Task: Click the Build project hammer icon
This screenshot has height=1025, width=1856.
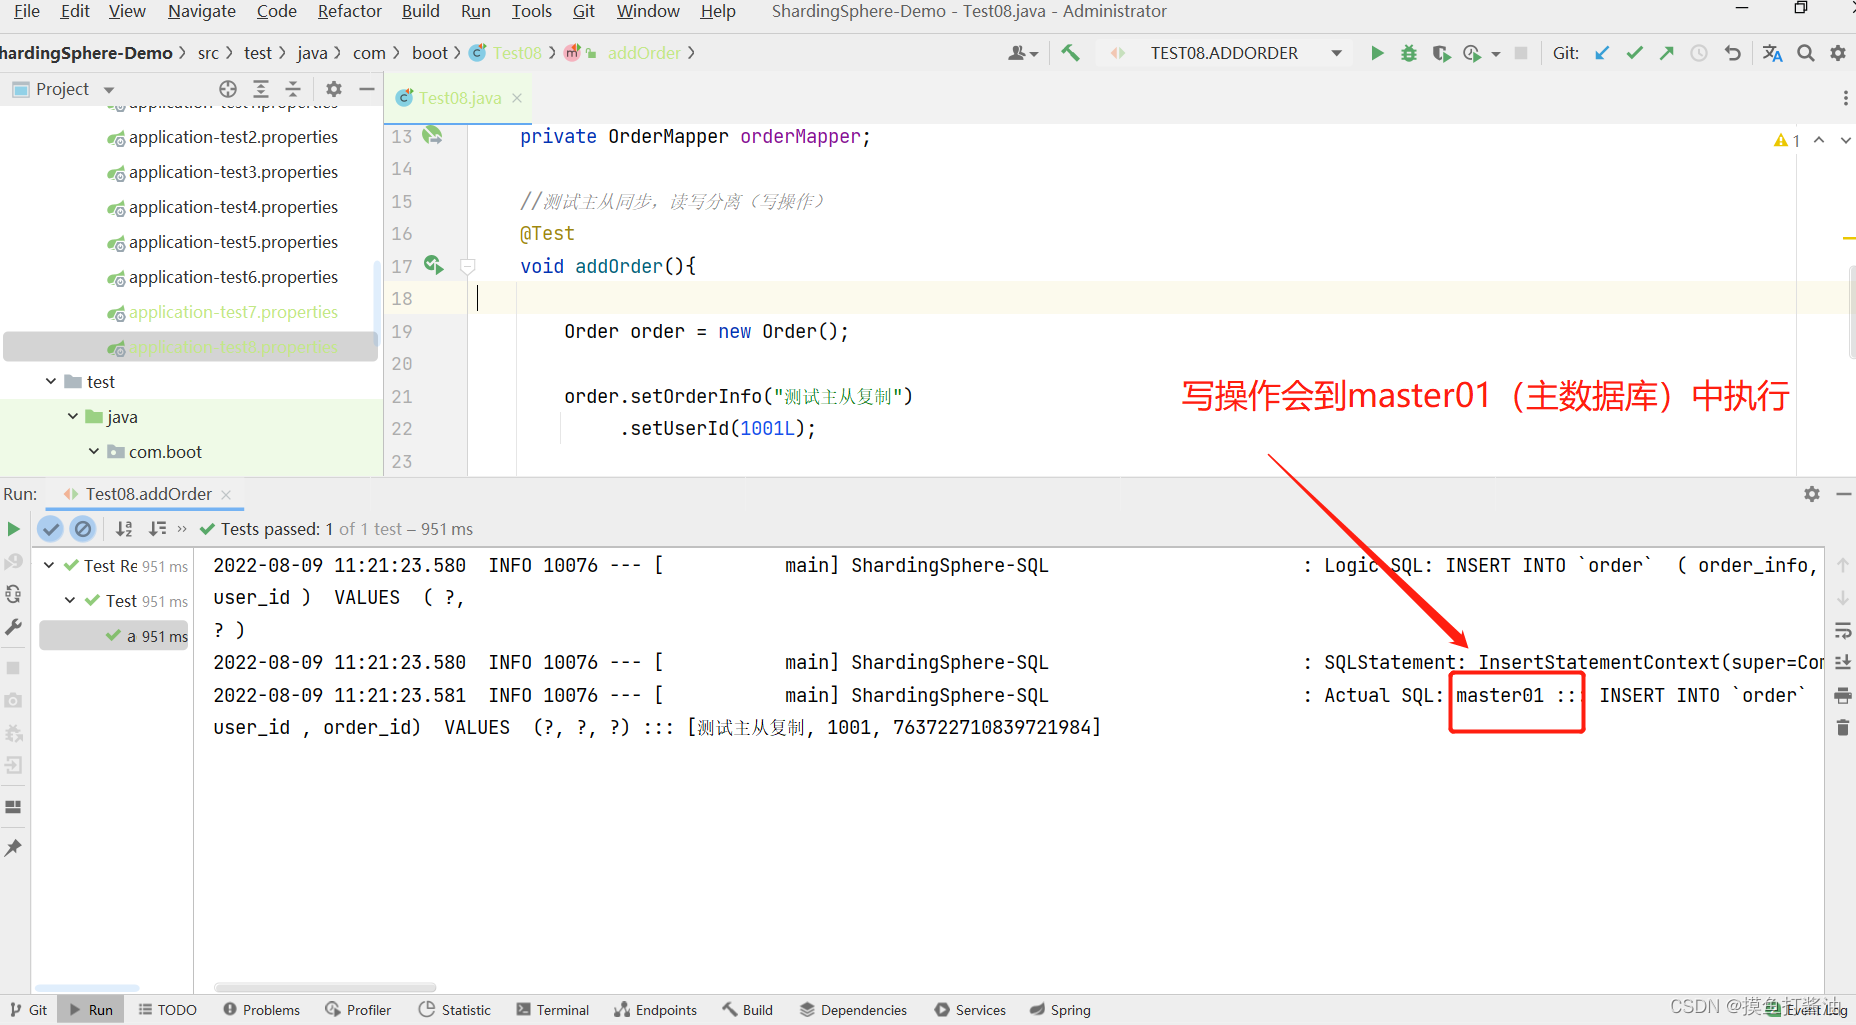Action: click(x=1071, y=53)
